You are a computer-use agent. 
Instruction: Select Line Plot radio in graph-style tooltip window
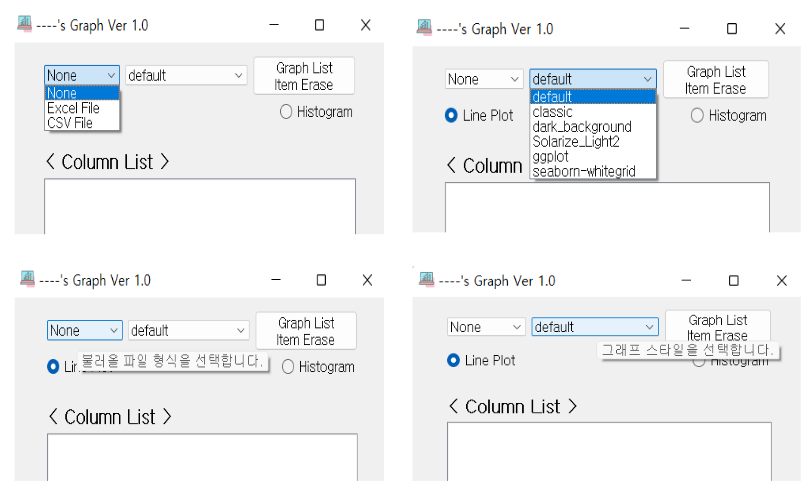(481, 360)
